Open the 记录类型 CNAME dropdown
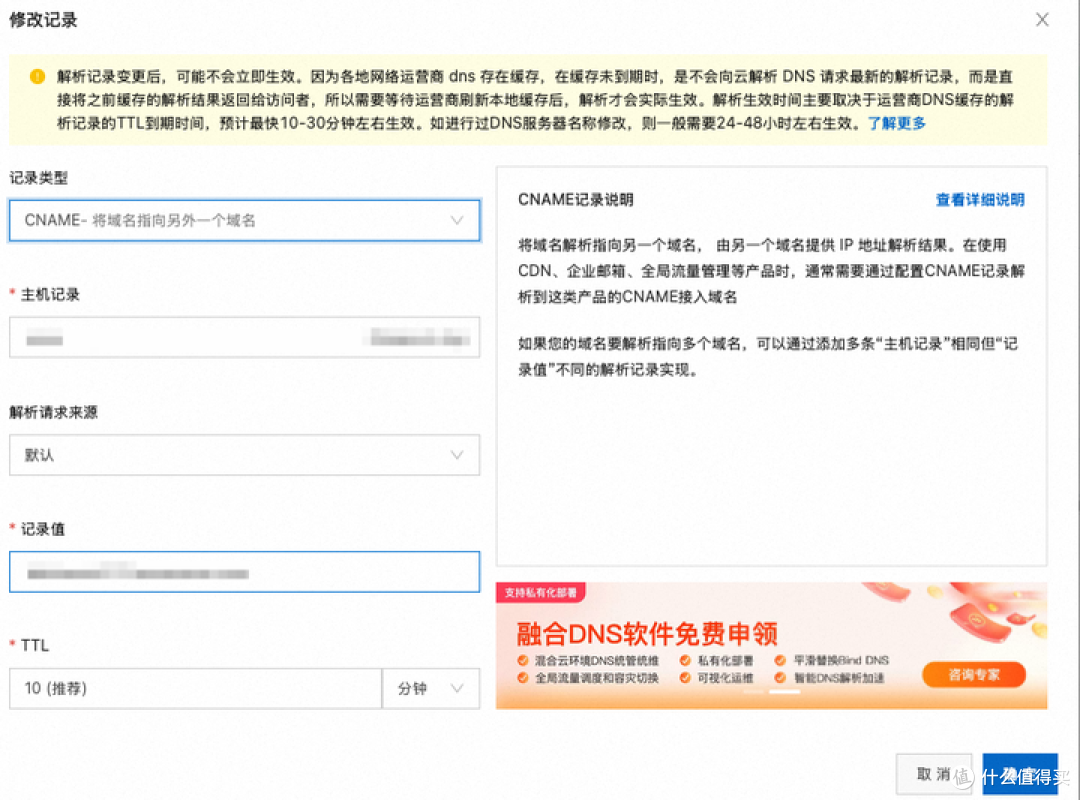This screenshot has height=800, width=1080. coord(245,220)
